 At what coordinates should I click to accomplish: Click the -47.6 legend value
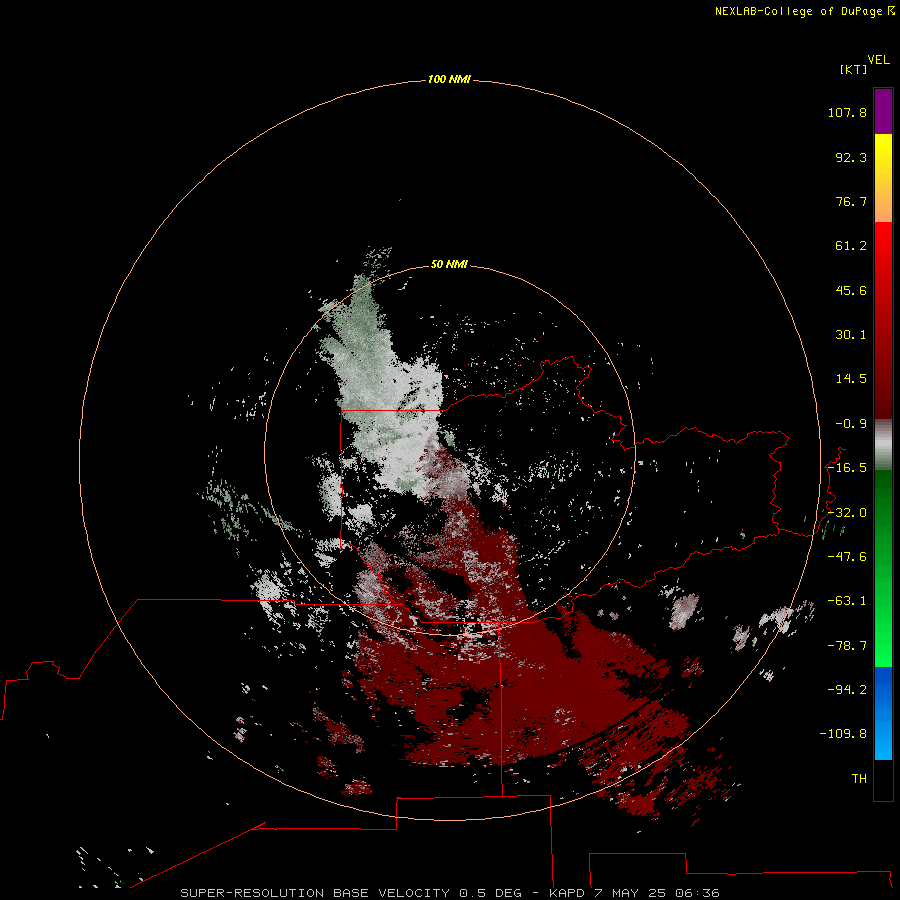tap(847, 557)
